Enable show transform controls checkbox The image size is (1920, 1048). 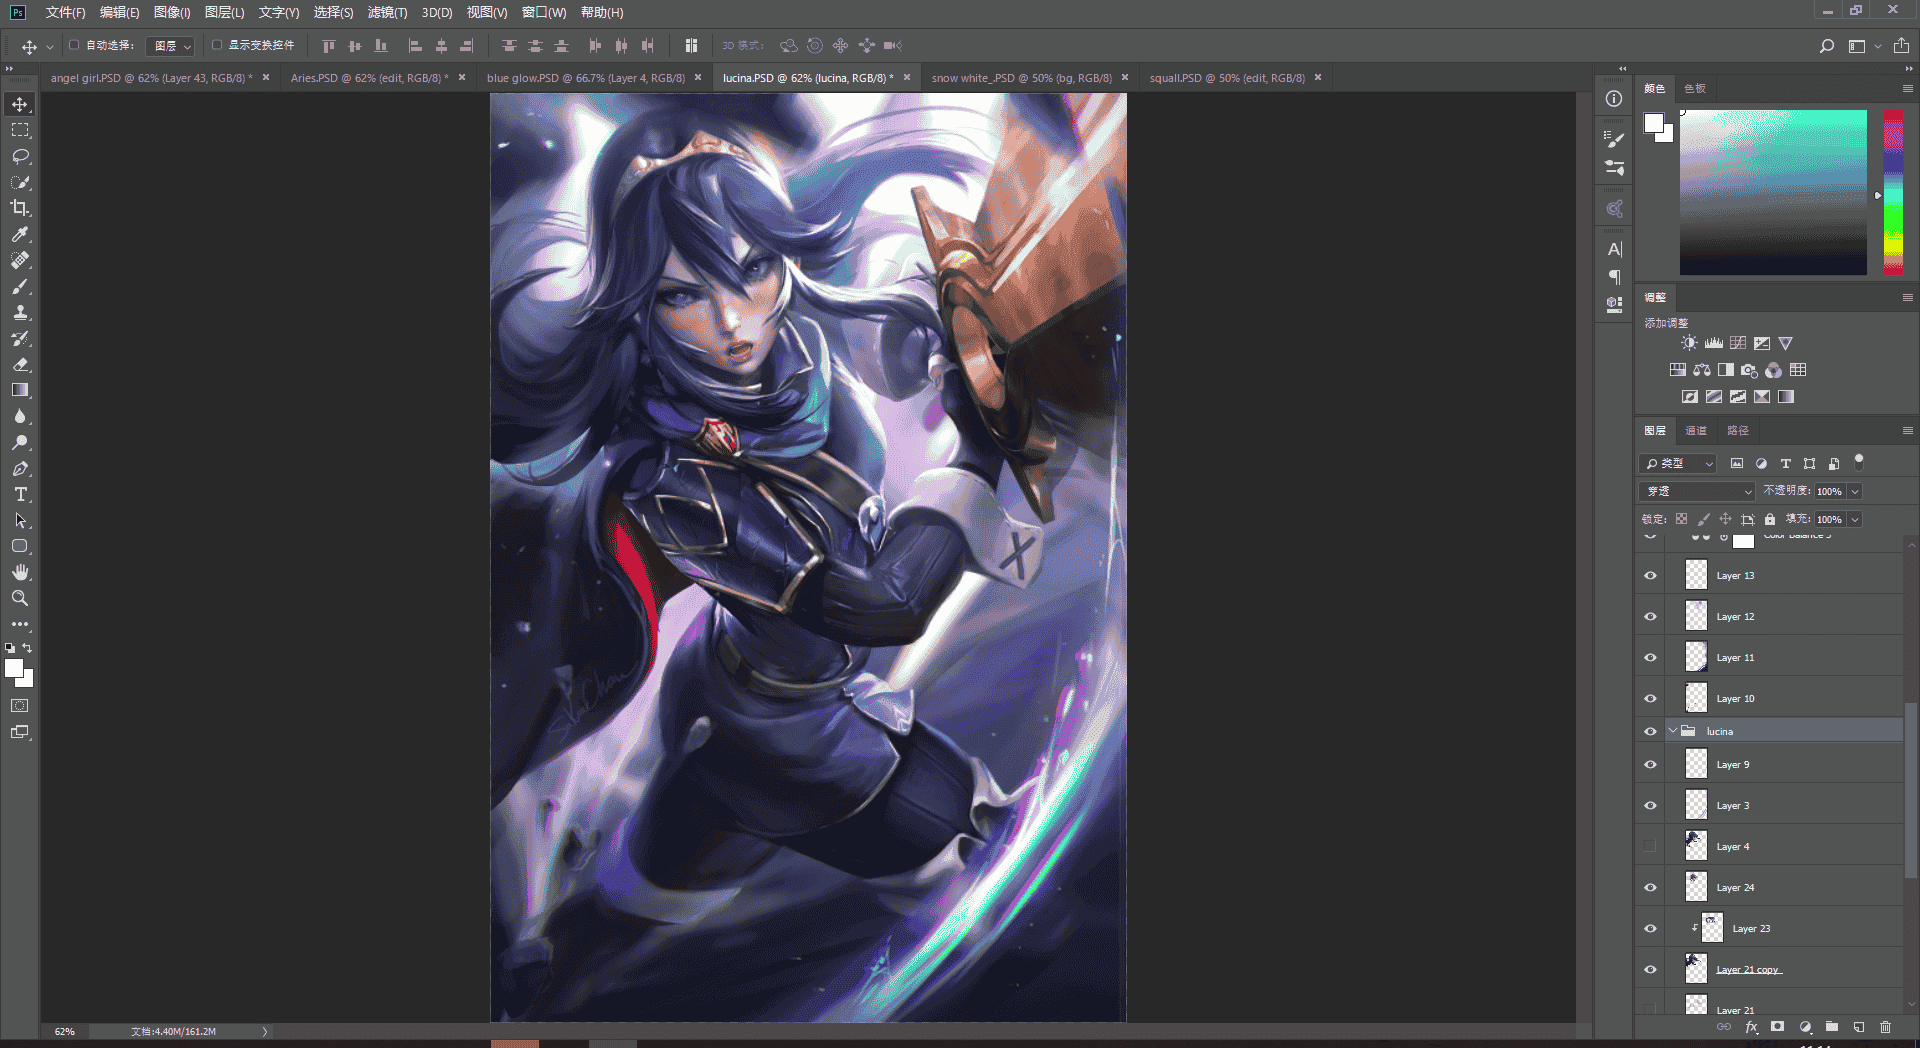coord(217,45)
